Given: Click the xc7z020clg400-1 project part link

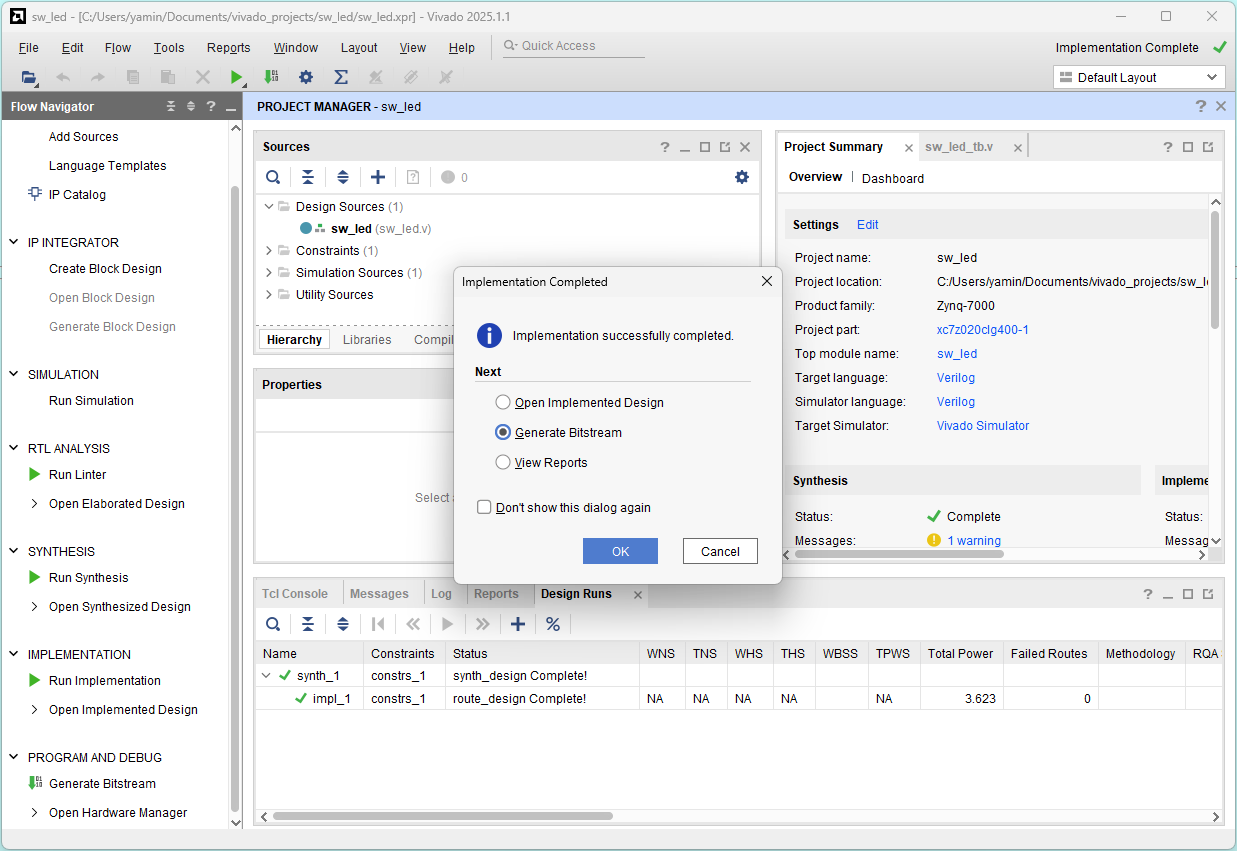Looking at the screenshot, I should (x=982, y=330).
